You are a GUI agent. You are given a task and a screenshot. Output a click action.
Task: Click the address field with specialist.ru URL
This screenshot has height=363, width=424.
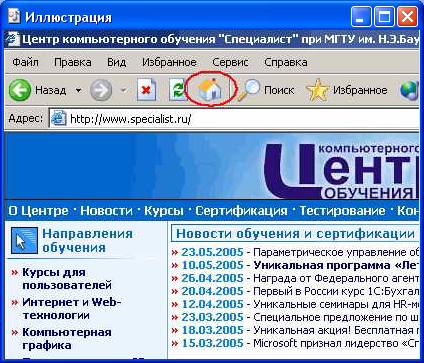[x=234, y=119]
